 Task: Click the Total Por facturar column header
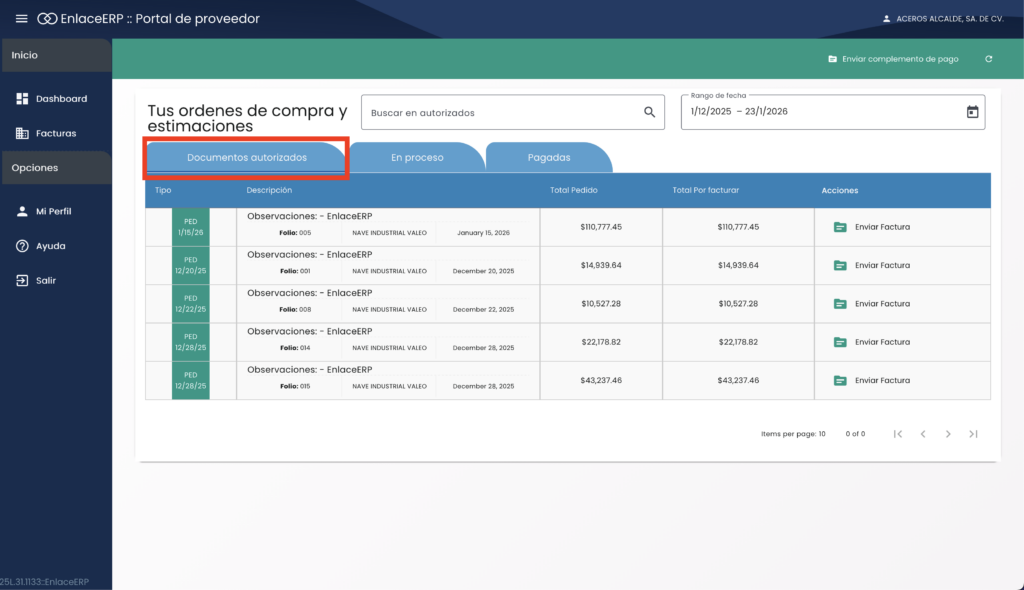pos(705,190)
